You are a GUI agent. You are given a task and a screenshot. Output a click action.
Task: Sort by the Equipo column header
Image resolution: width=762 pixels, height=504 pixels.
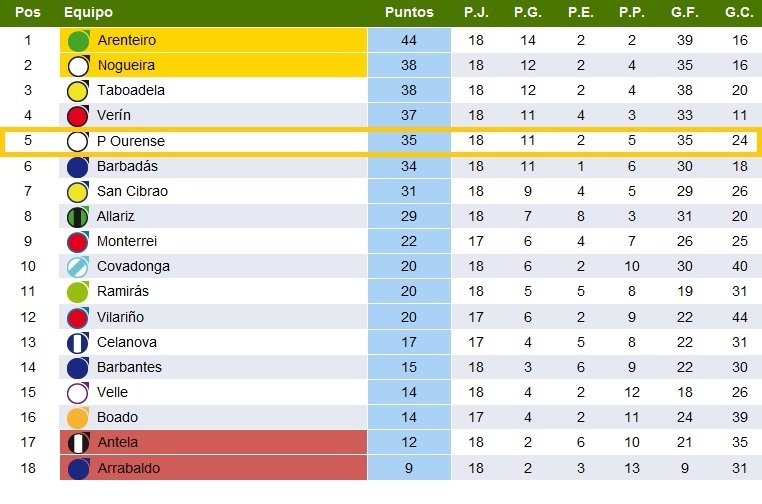(x=88, y=12)
